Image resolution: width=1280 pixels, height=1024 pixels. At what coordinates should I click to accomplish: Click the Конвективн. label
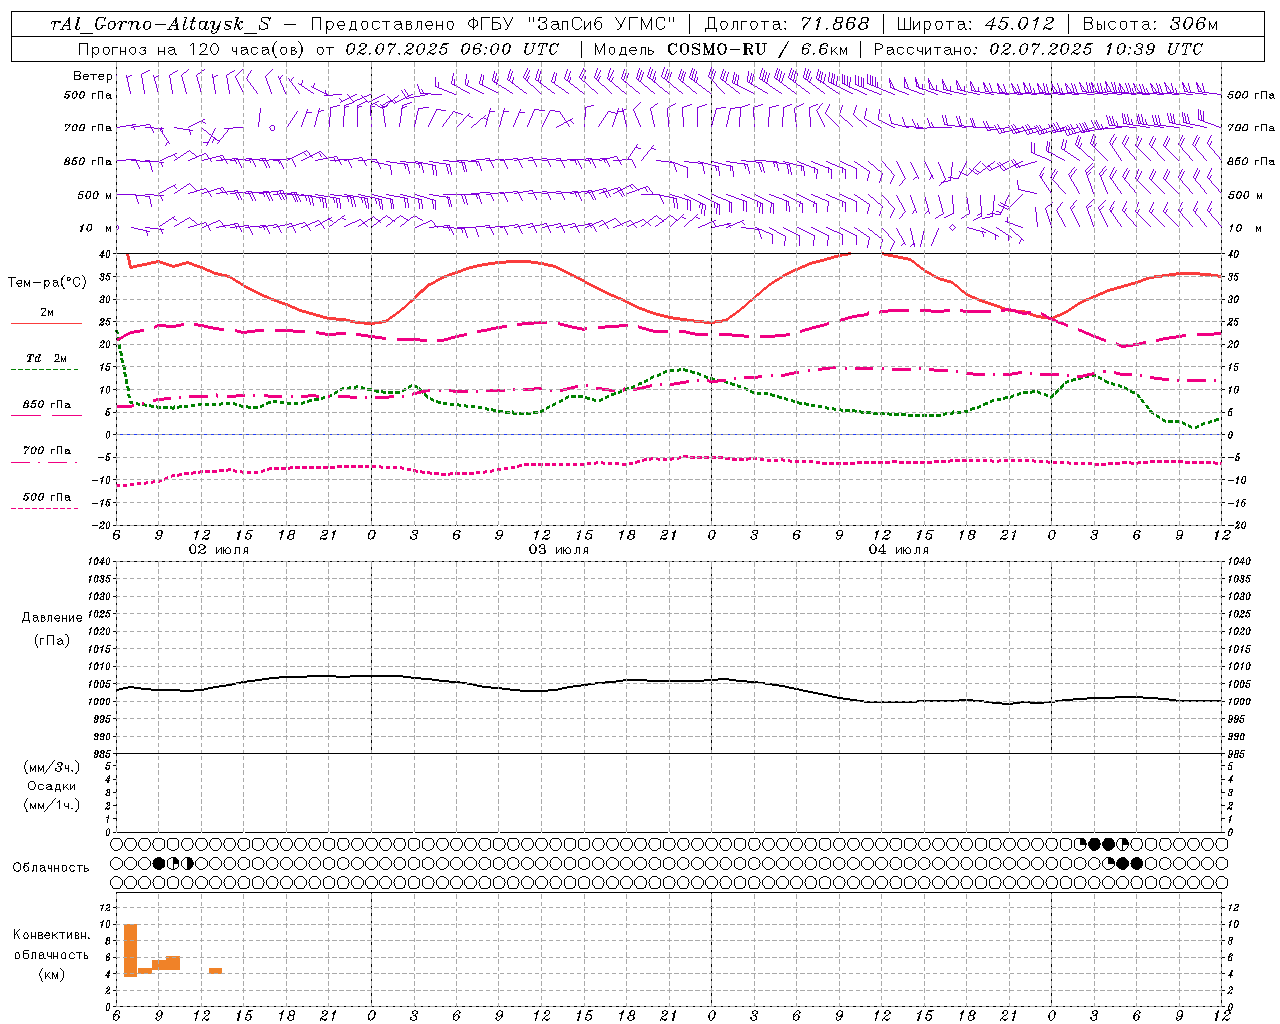(x=52, y=935)
